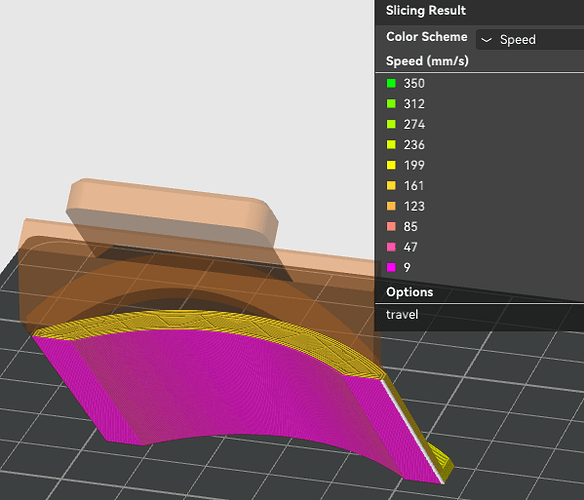The image size is (584, 500).
Task: Select the 312 speed color swatch
Action: pyautogui.click(x=391, y=104)
